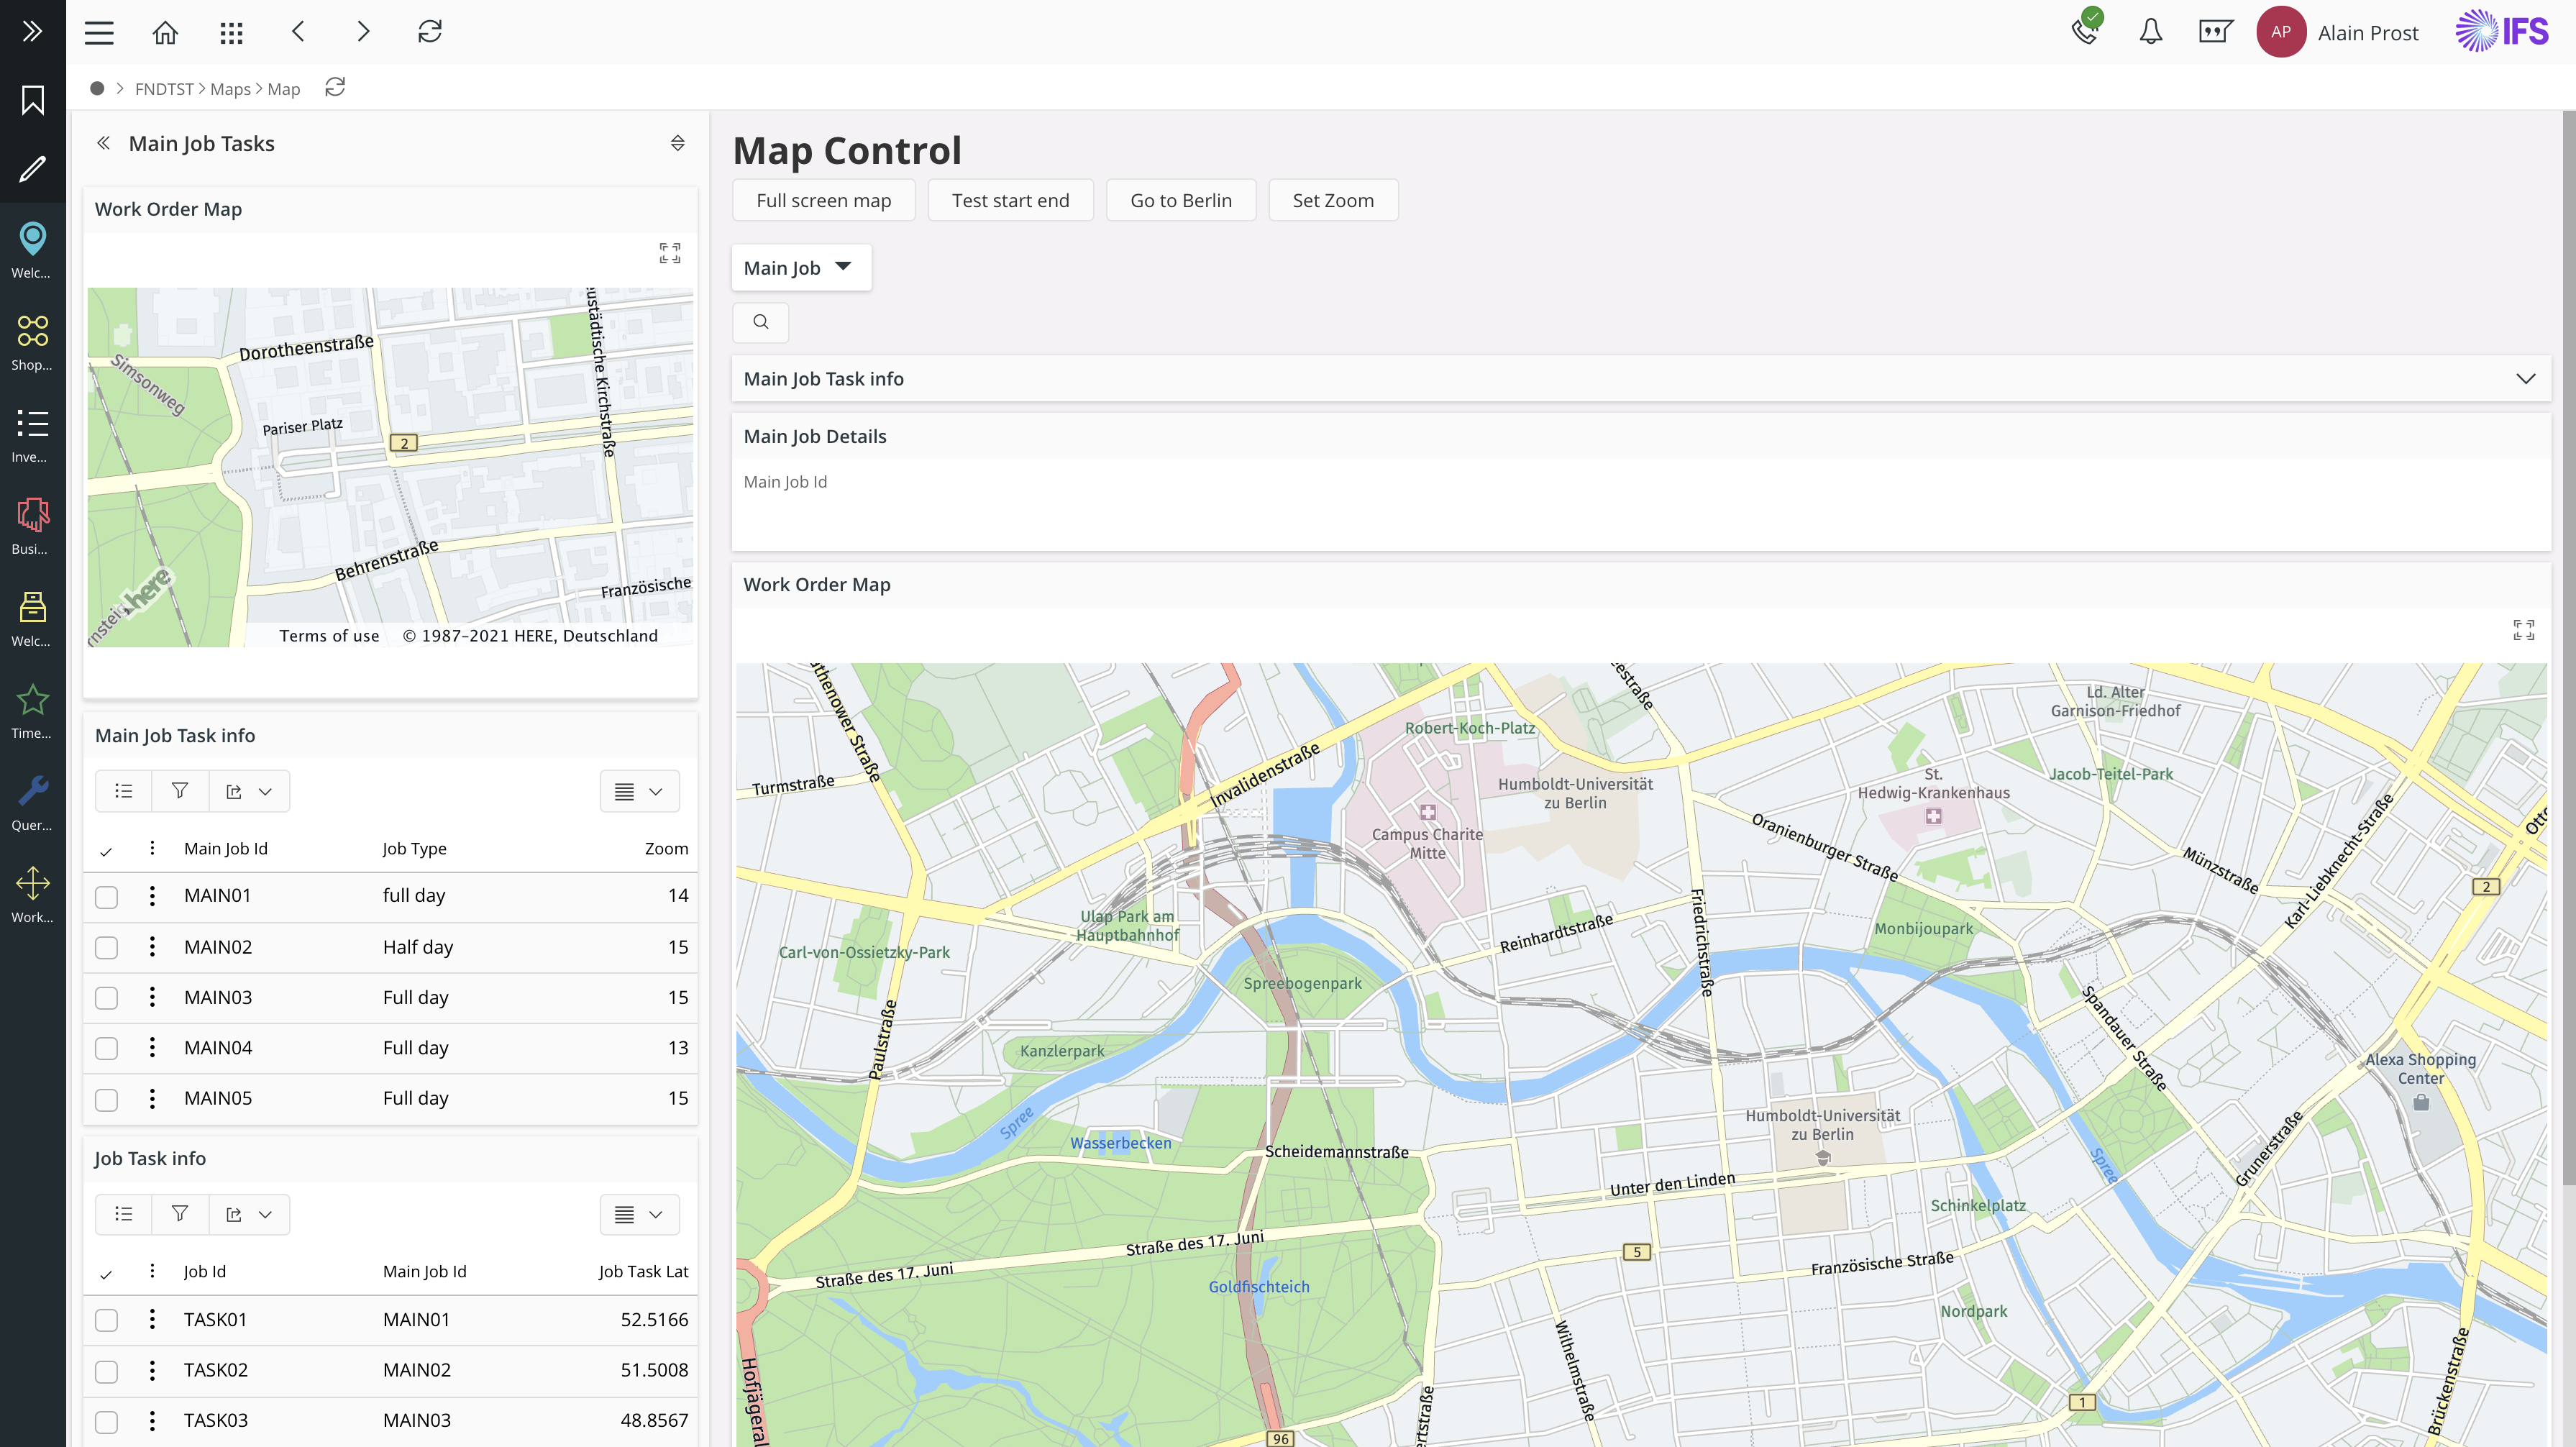The image size is (2576, 1447).
Task: Check the MAIN01 row checkbox
Action: [106, 897]
